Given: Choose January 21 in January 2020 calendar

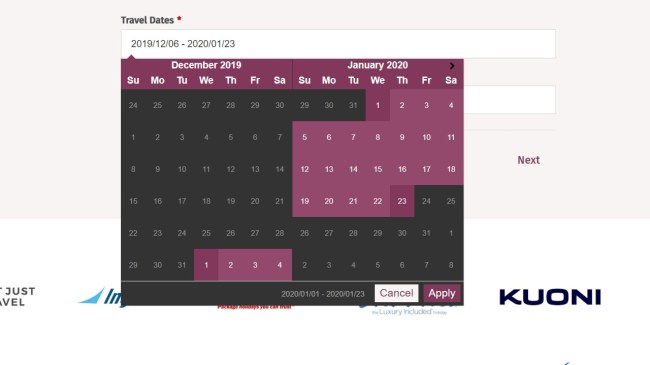Looking at the screenshot, I should coord(353,201).
